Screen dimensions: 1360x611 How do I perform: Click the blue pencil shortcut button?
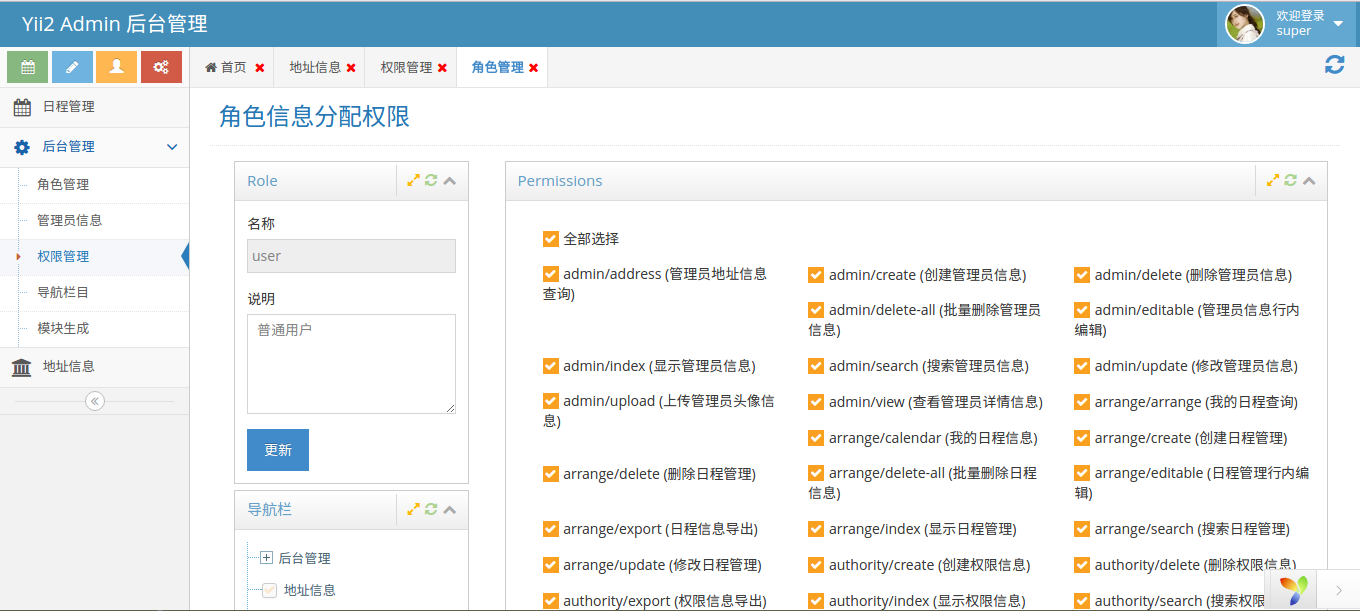pos(72,67)
